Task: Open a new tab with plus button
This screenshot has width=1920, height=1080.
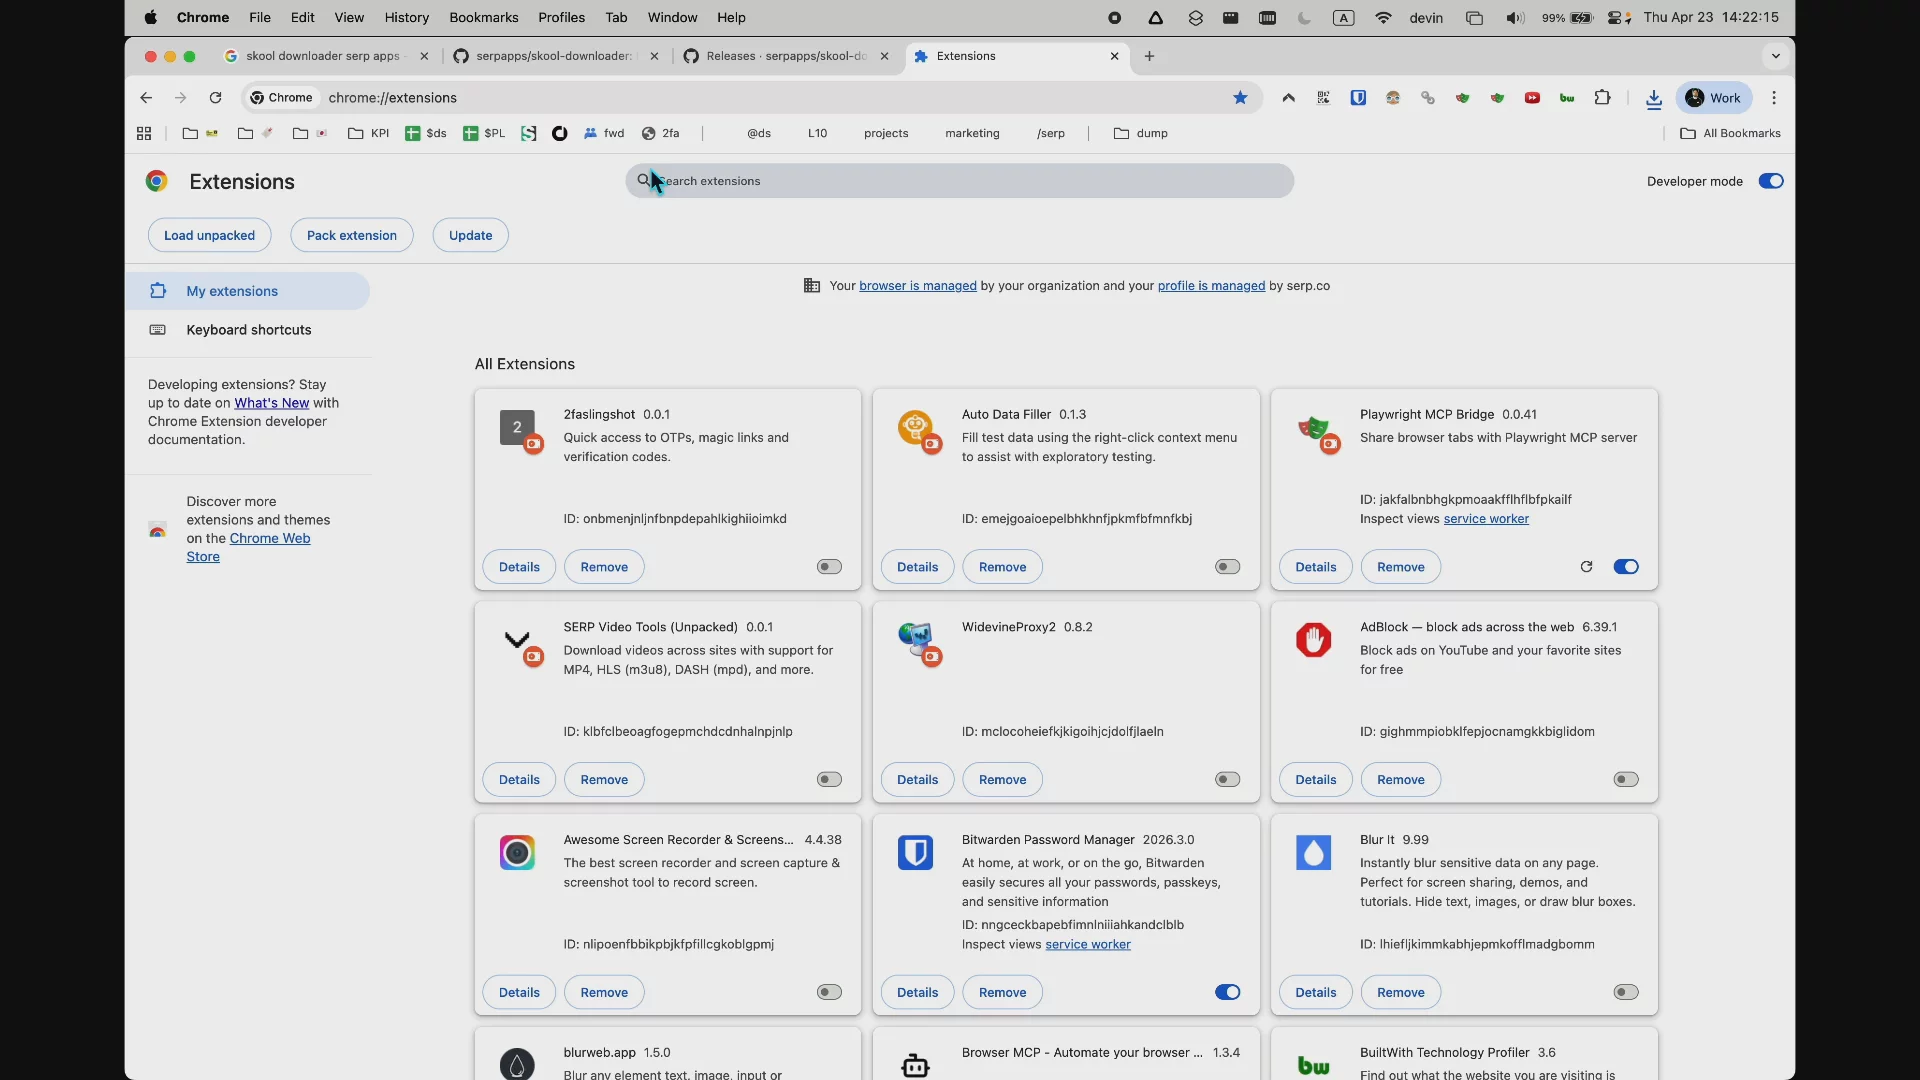Action: tap(1149, 56)
